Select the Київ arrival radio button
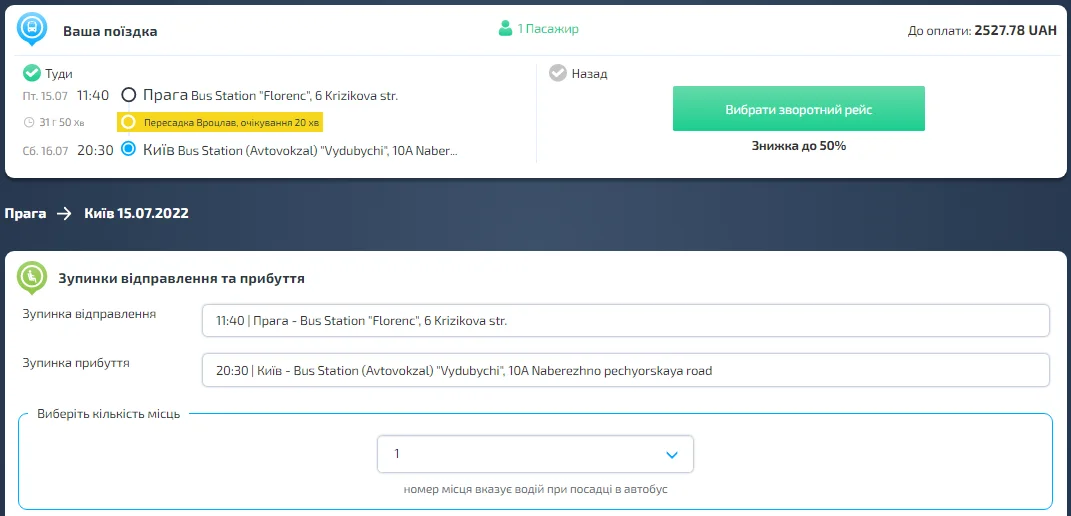The width and height of the screenshot is (1071, 516). coord(128,150)
